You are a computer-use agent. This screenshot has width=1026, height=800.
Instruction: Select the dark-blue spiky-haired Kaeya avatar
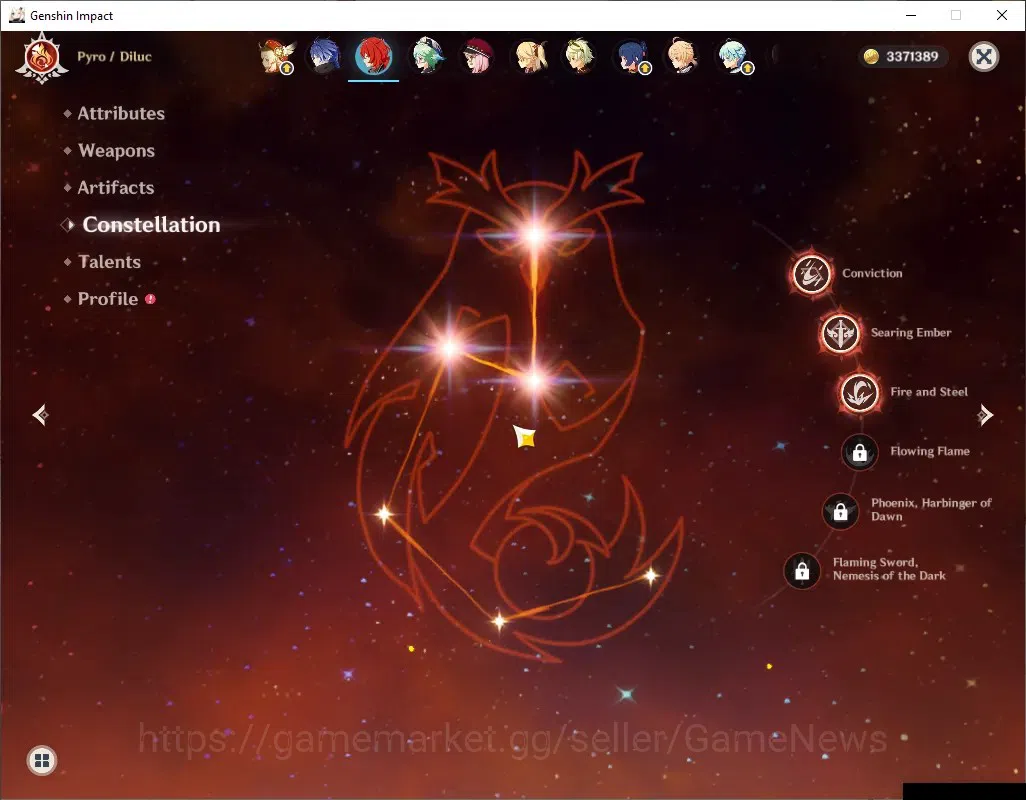click(x=325, y=56)
